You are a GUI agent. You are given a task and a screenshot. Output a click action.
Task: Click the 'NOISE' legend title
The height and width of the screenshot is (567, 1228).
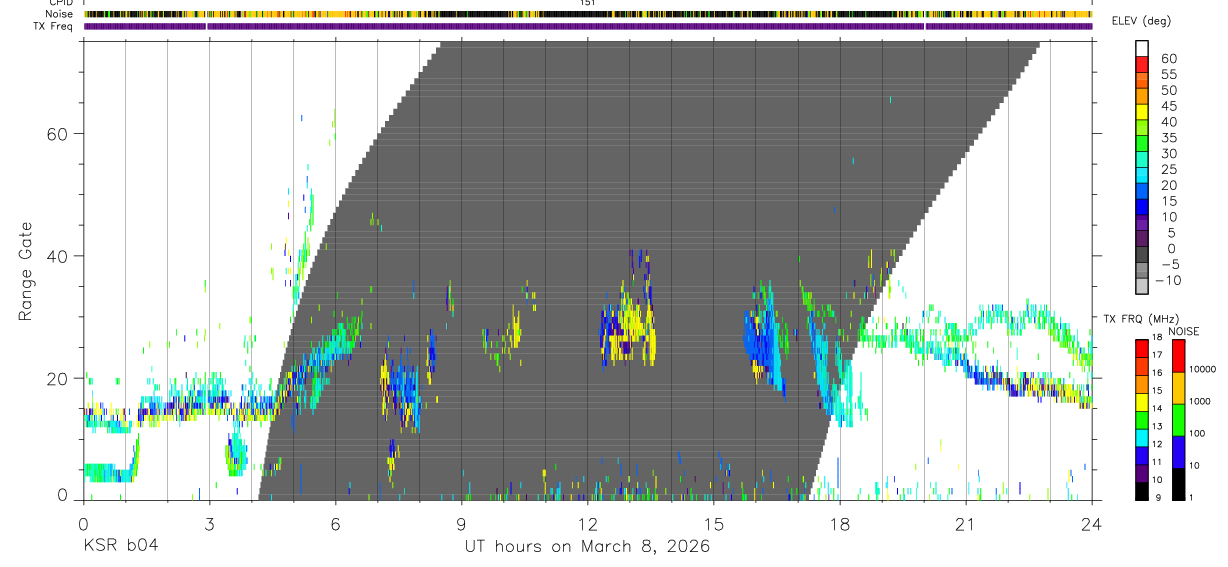[x=1183, y=331]
